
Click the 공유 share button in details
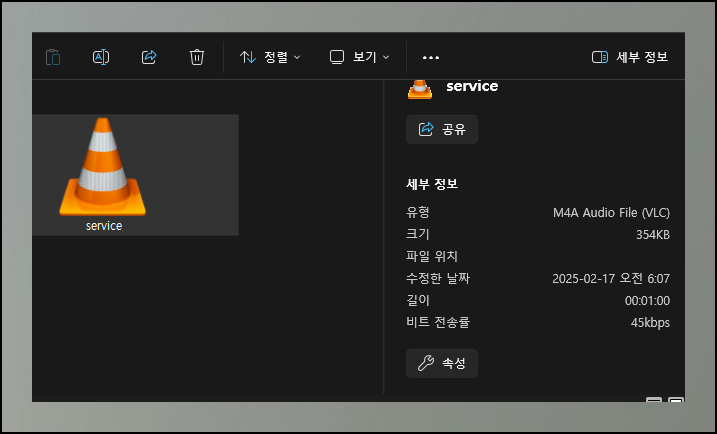(442, 129)
